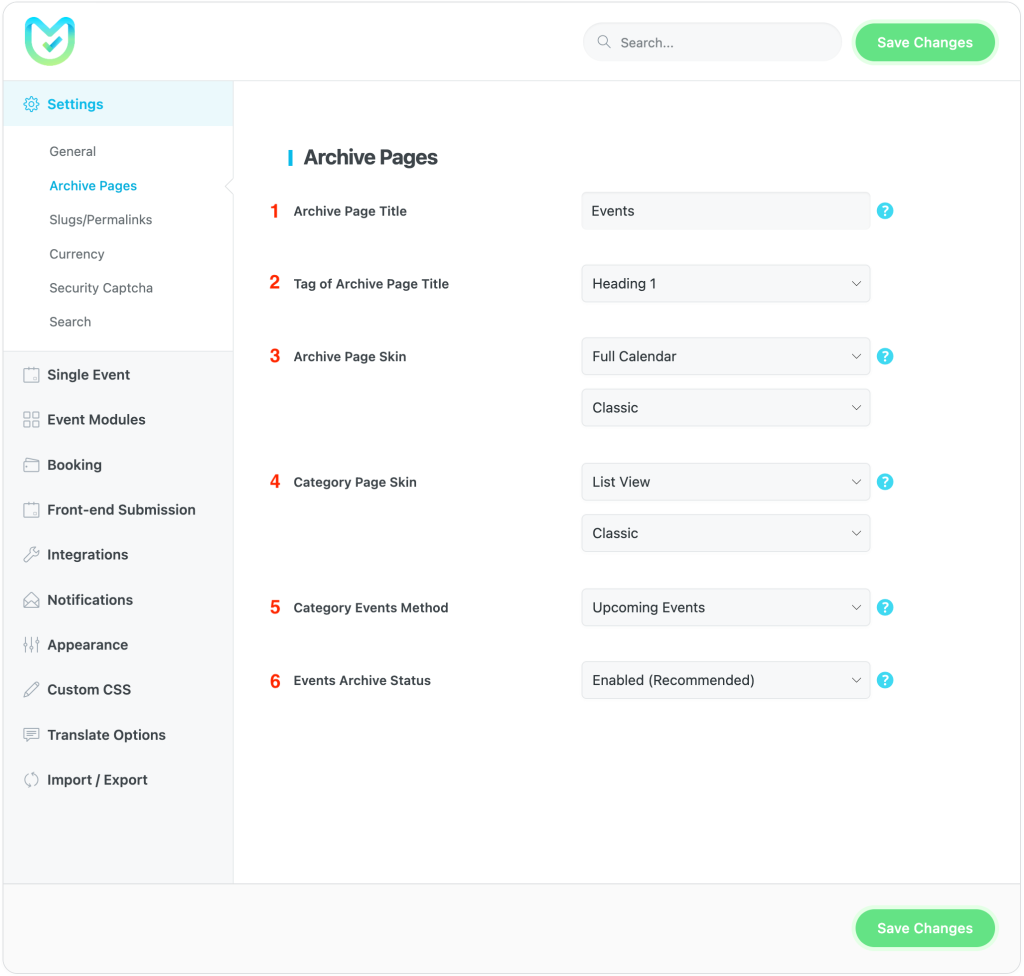This screenshot has width=1024, height=976.
Task: Expand the List View skin dropdown
Action: click(x=725, y=482)
